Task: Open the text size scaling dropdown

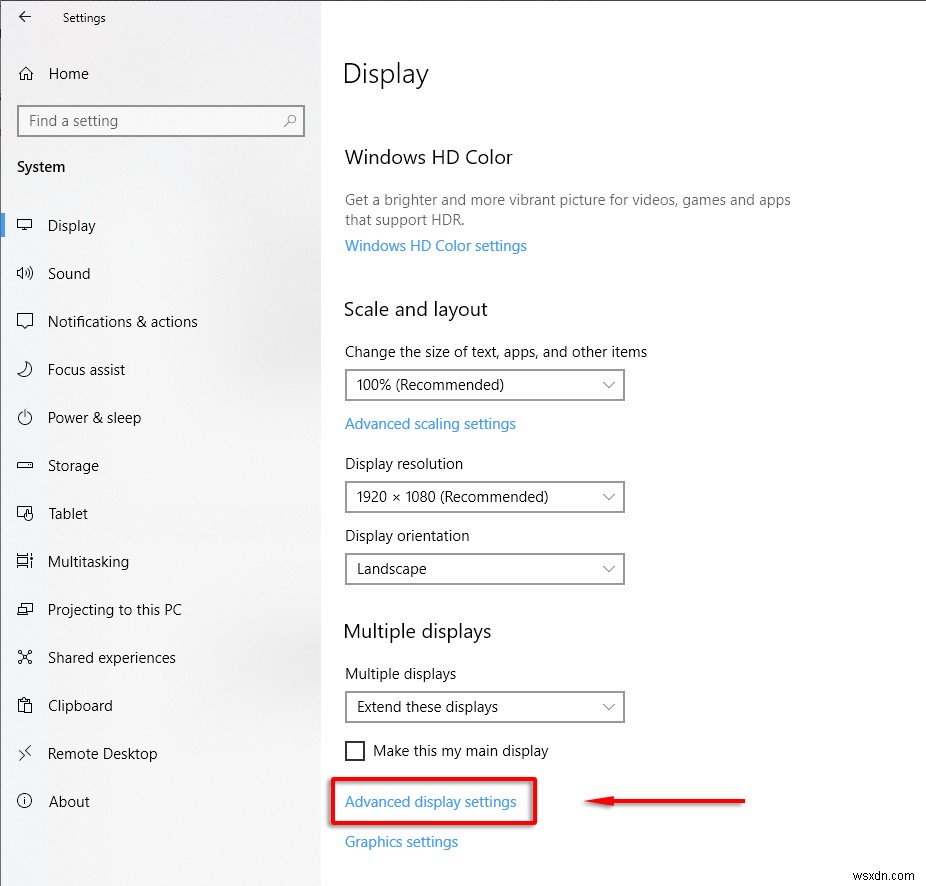Action: (x=484, y=385)
